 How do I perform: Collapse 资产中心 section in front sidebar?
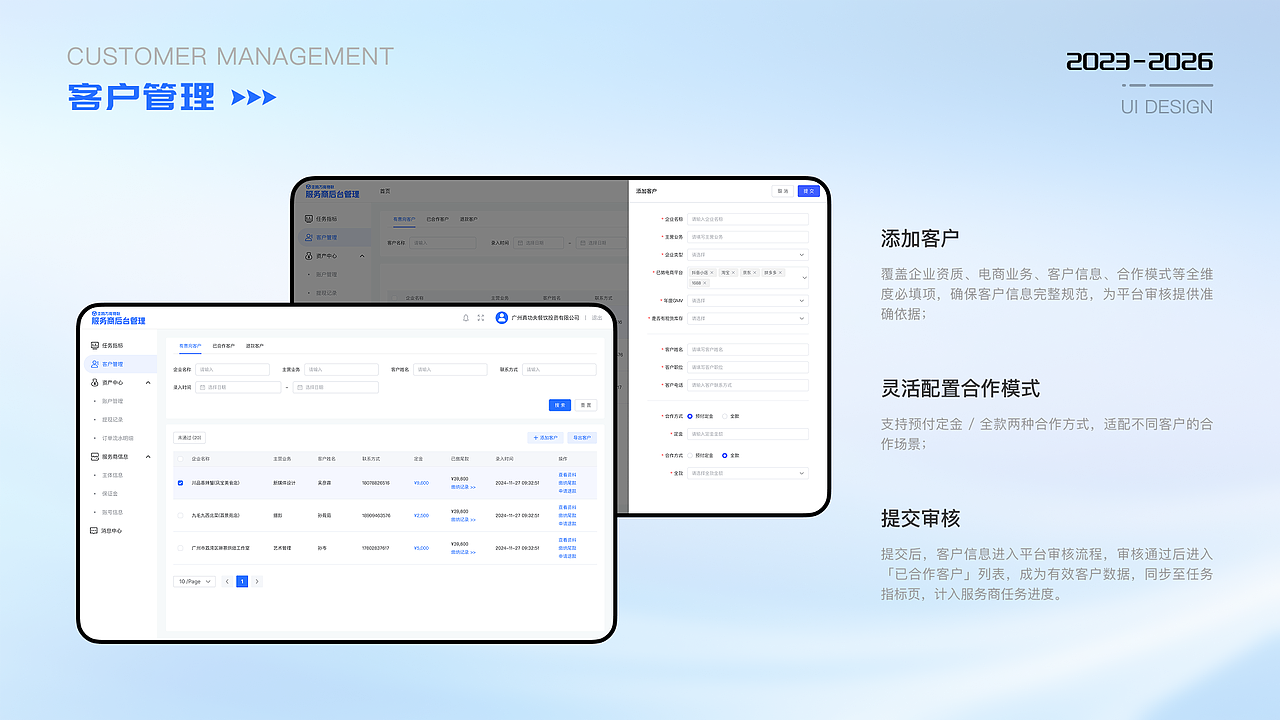coord(148,382)
